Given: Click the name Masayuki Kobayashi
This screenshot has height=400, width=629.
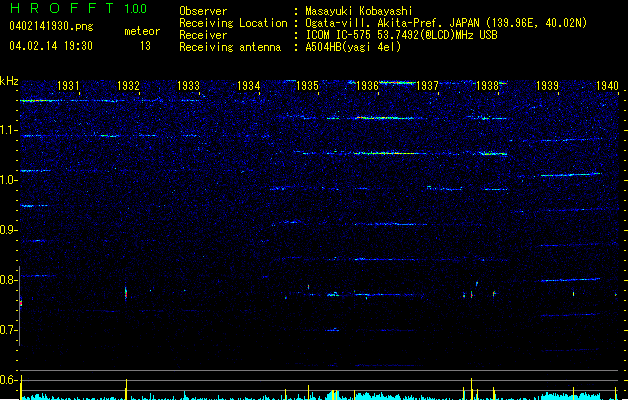Looking at the screenshot, I should click(359, 11).
